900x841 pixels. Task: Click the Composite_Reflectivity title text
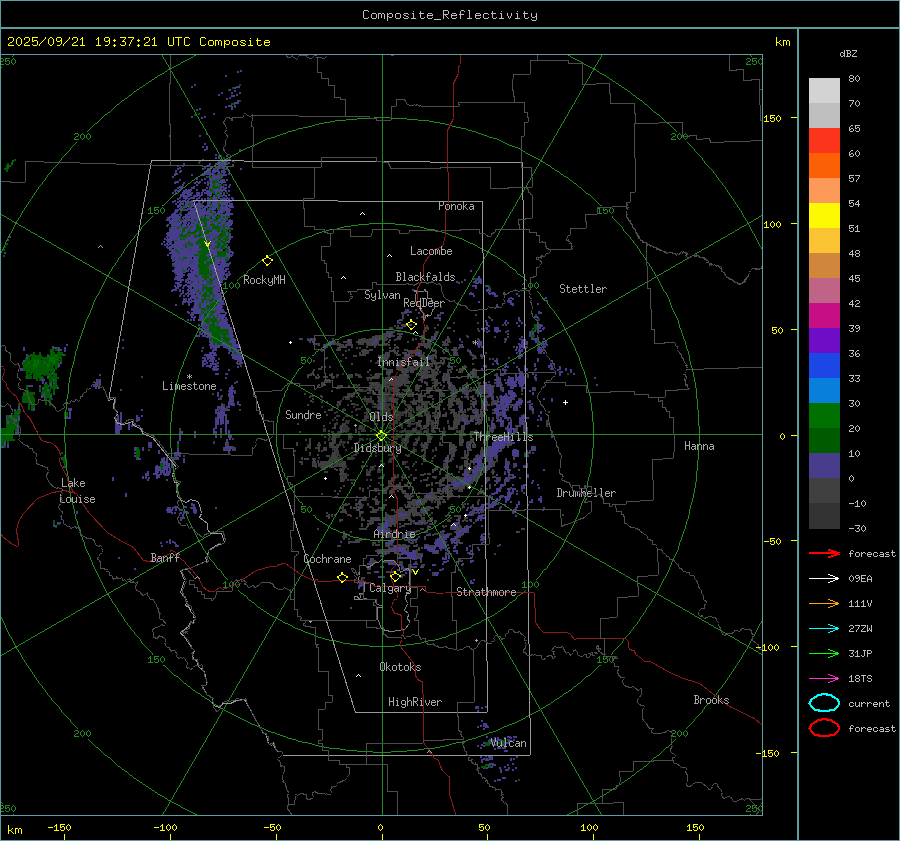click(449, 15)
